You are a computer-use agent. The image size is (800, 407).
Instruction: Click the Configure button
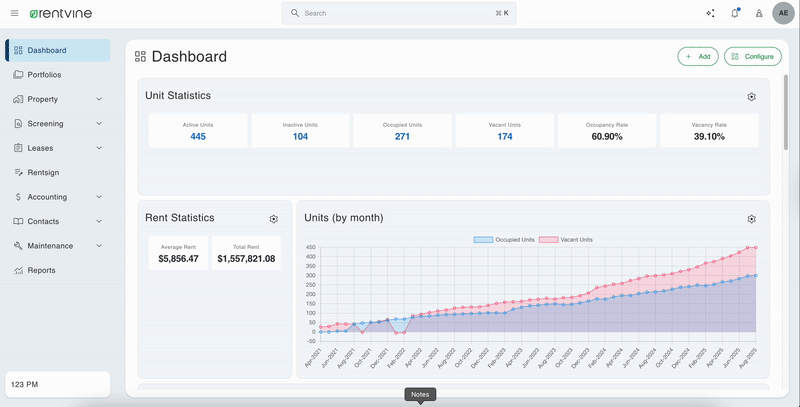click(752, 57)
